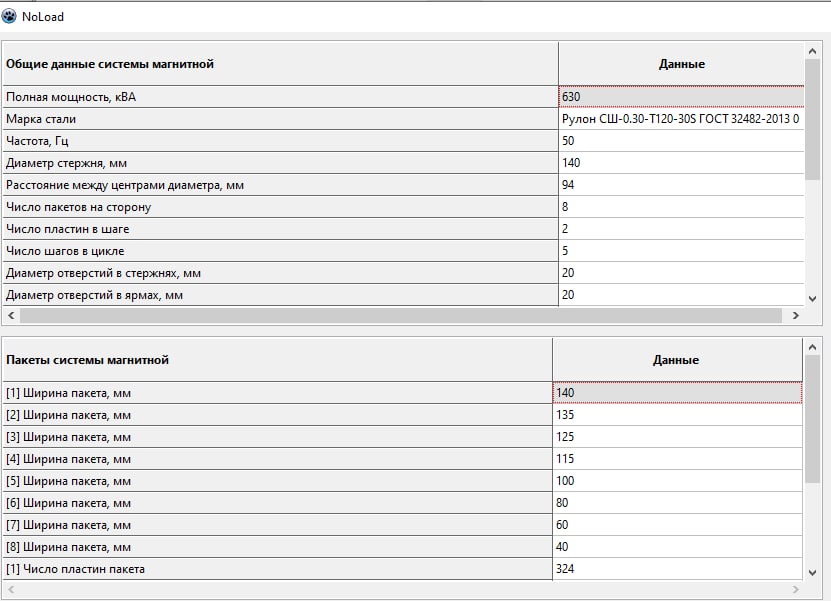Screen dimensions: 831x601
Task: Click upper table vertical scrollbar thumb
Action: [x=812, y=120]
